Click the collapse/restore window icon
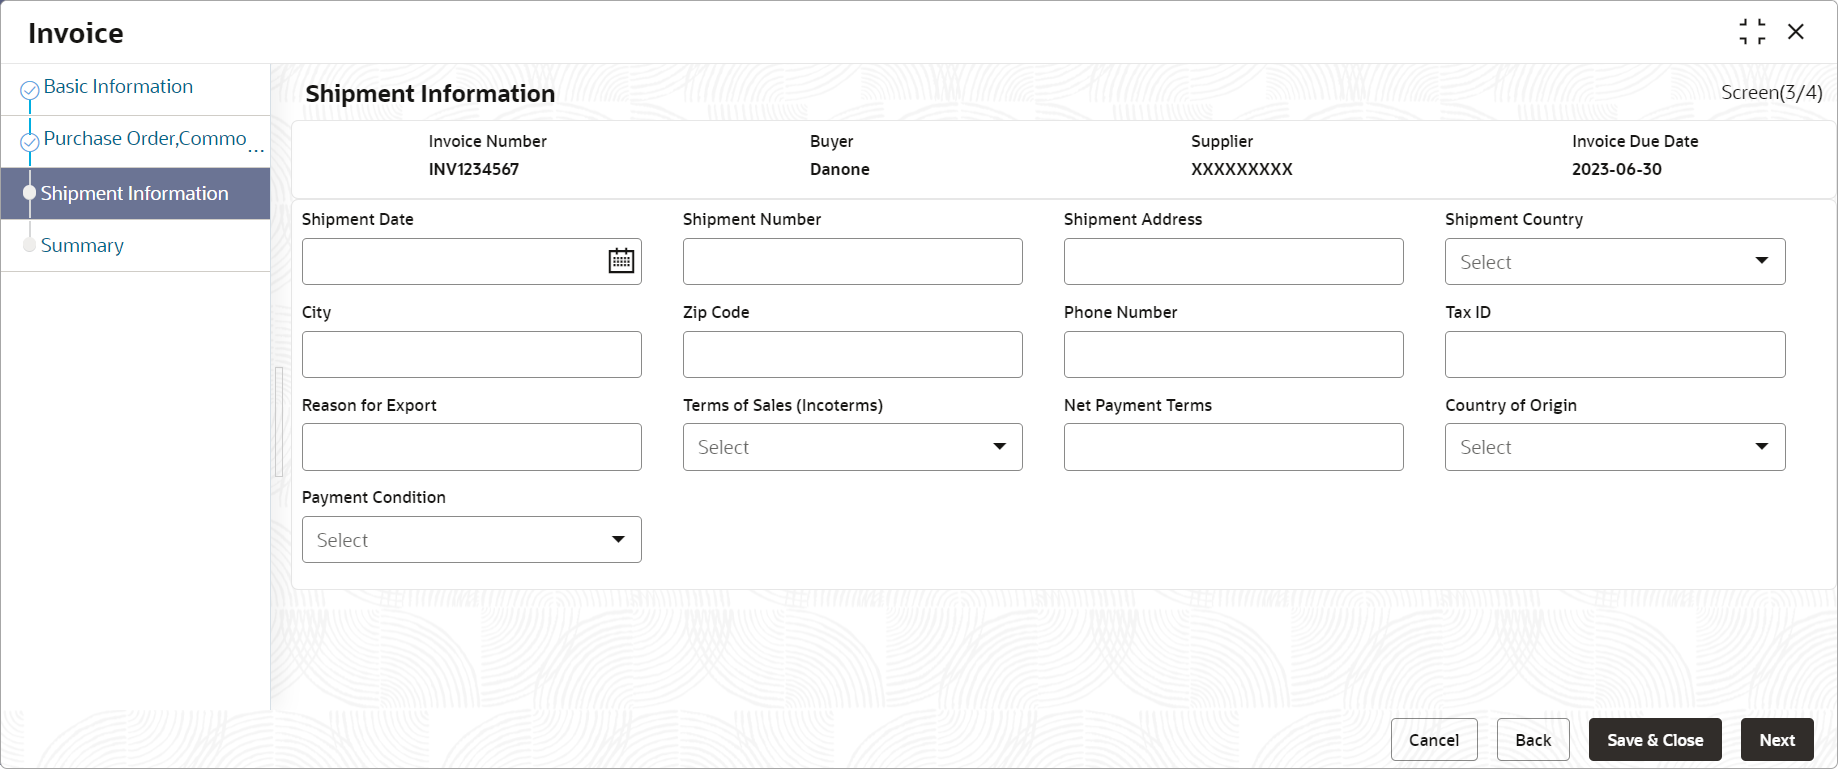Image resolution: width=1838 pixels, height=769 pixels. [1752, 32]
